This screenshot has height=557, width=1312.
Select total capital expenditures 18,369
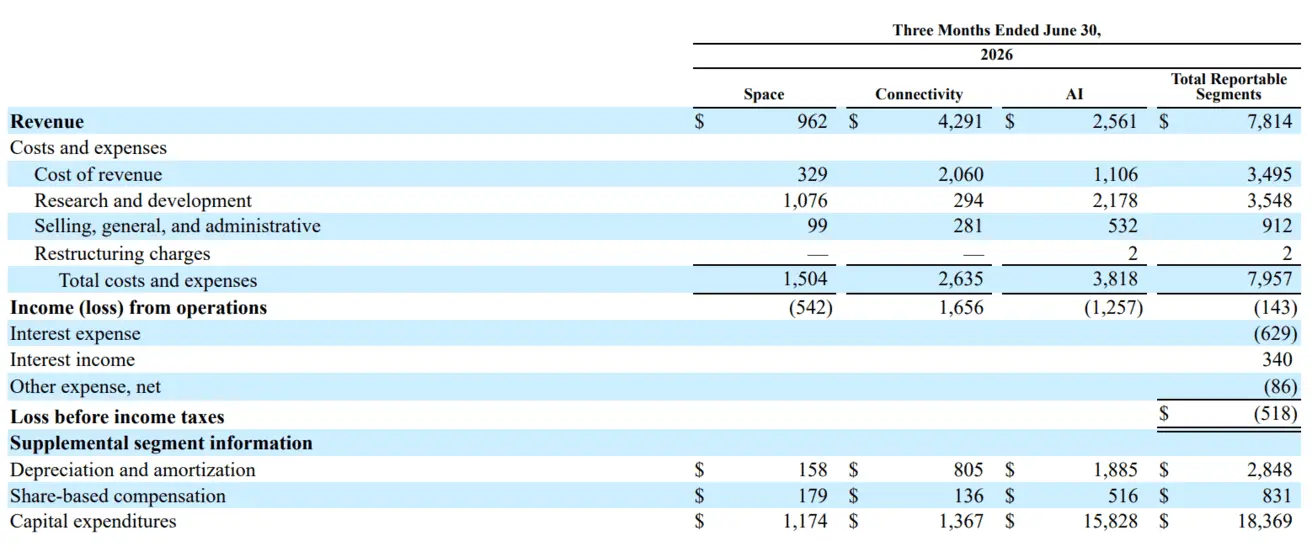point(1267,522)
